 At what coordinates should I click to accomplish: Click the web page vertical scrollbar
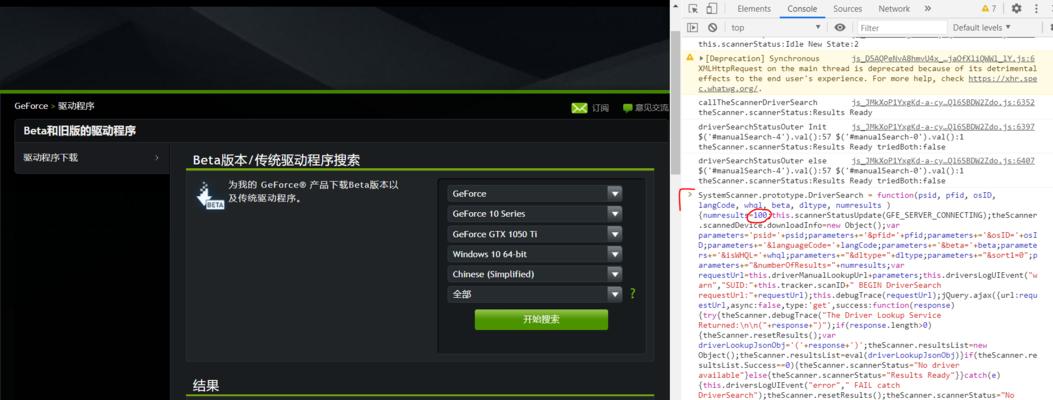675,101
